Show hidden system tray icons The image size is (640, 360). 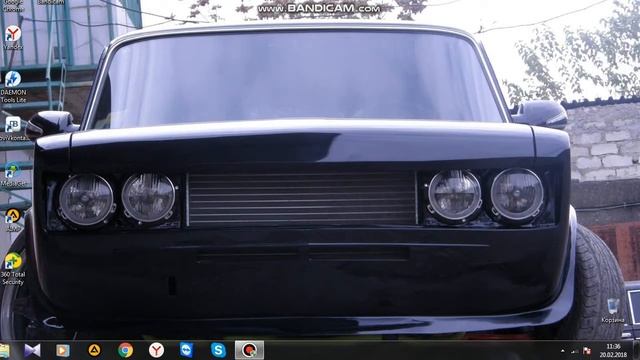coord(563,351)
